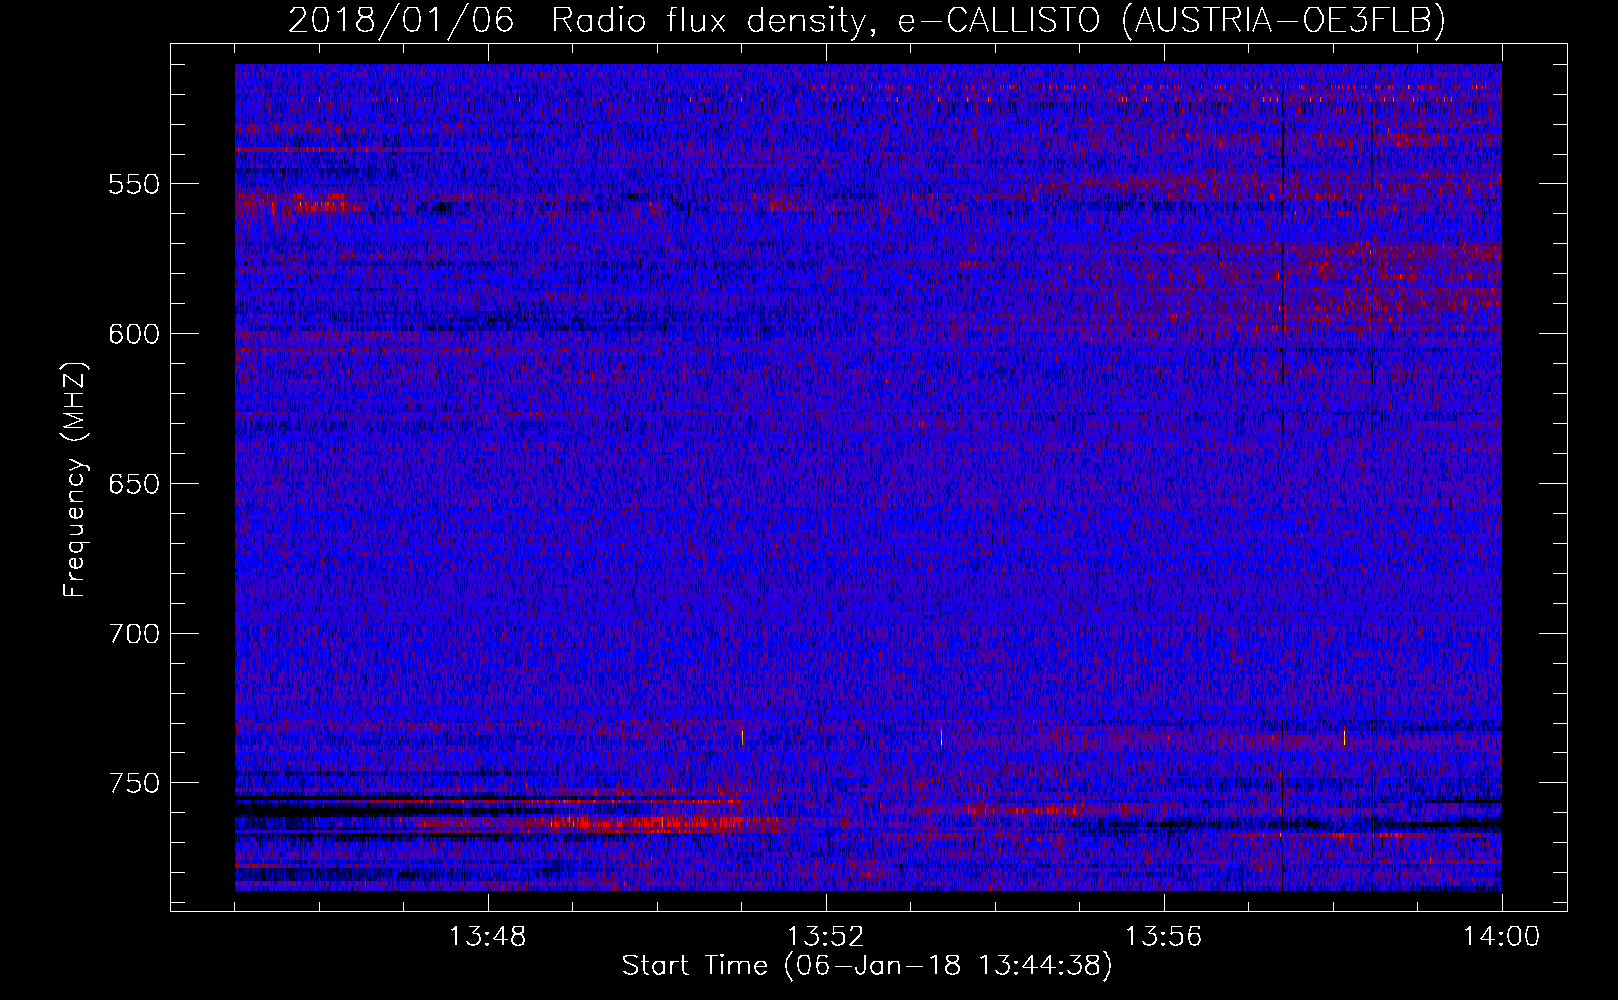Viewport: 1618px width, 1000px height.
Task: Click the 700 frequency tick label
Action: coord(133,634)
